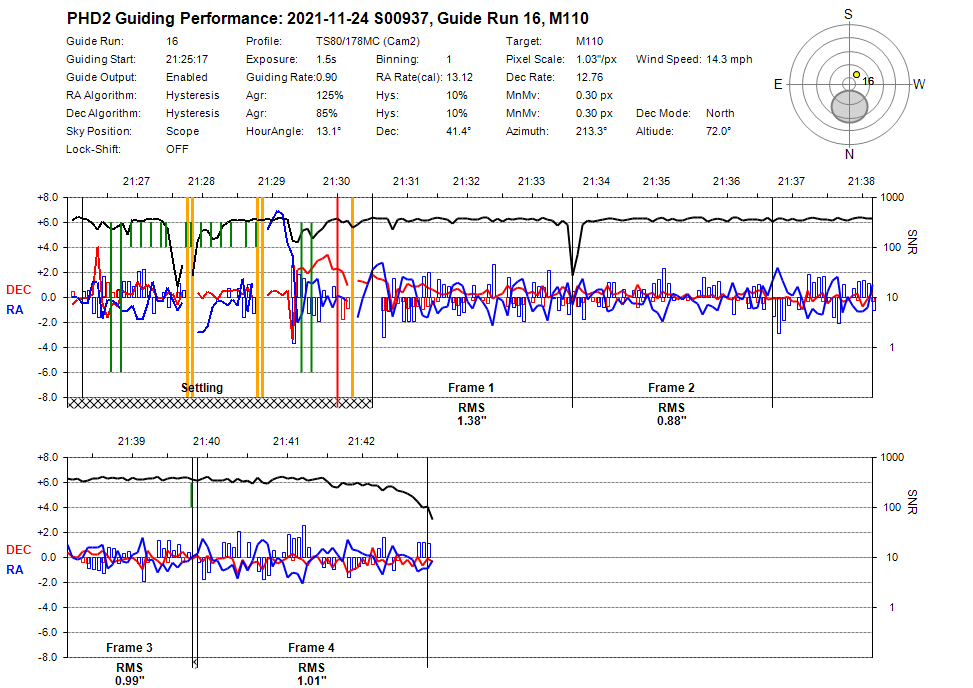Click 'Hysteresis' in the RA Algorithm row
Image resolution: width=973 pixels, height=688 pixels.
click(192, 96)
